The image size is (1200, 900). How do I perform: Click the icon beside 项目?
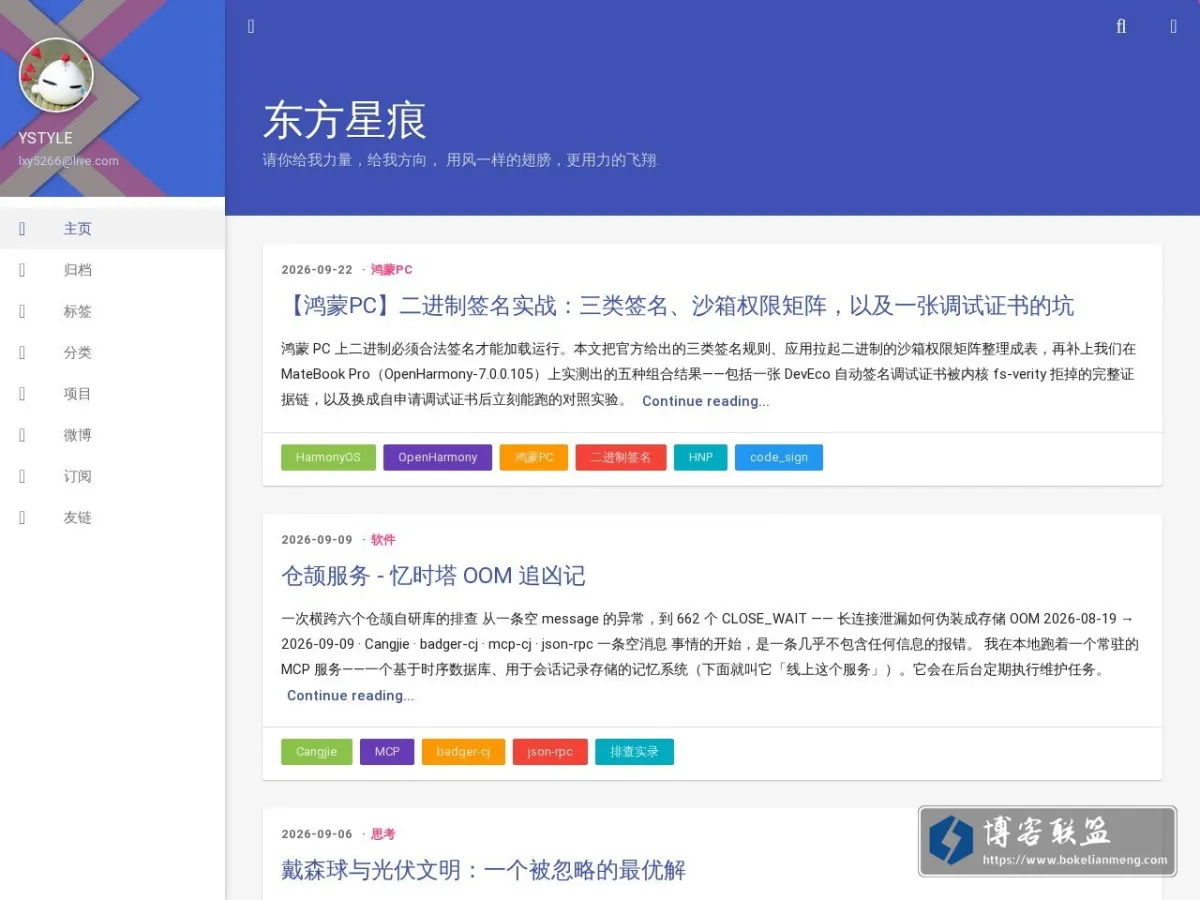pos(22,394)
